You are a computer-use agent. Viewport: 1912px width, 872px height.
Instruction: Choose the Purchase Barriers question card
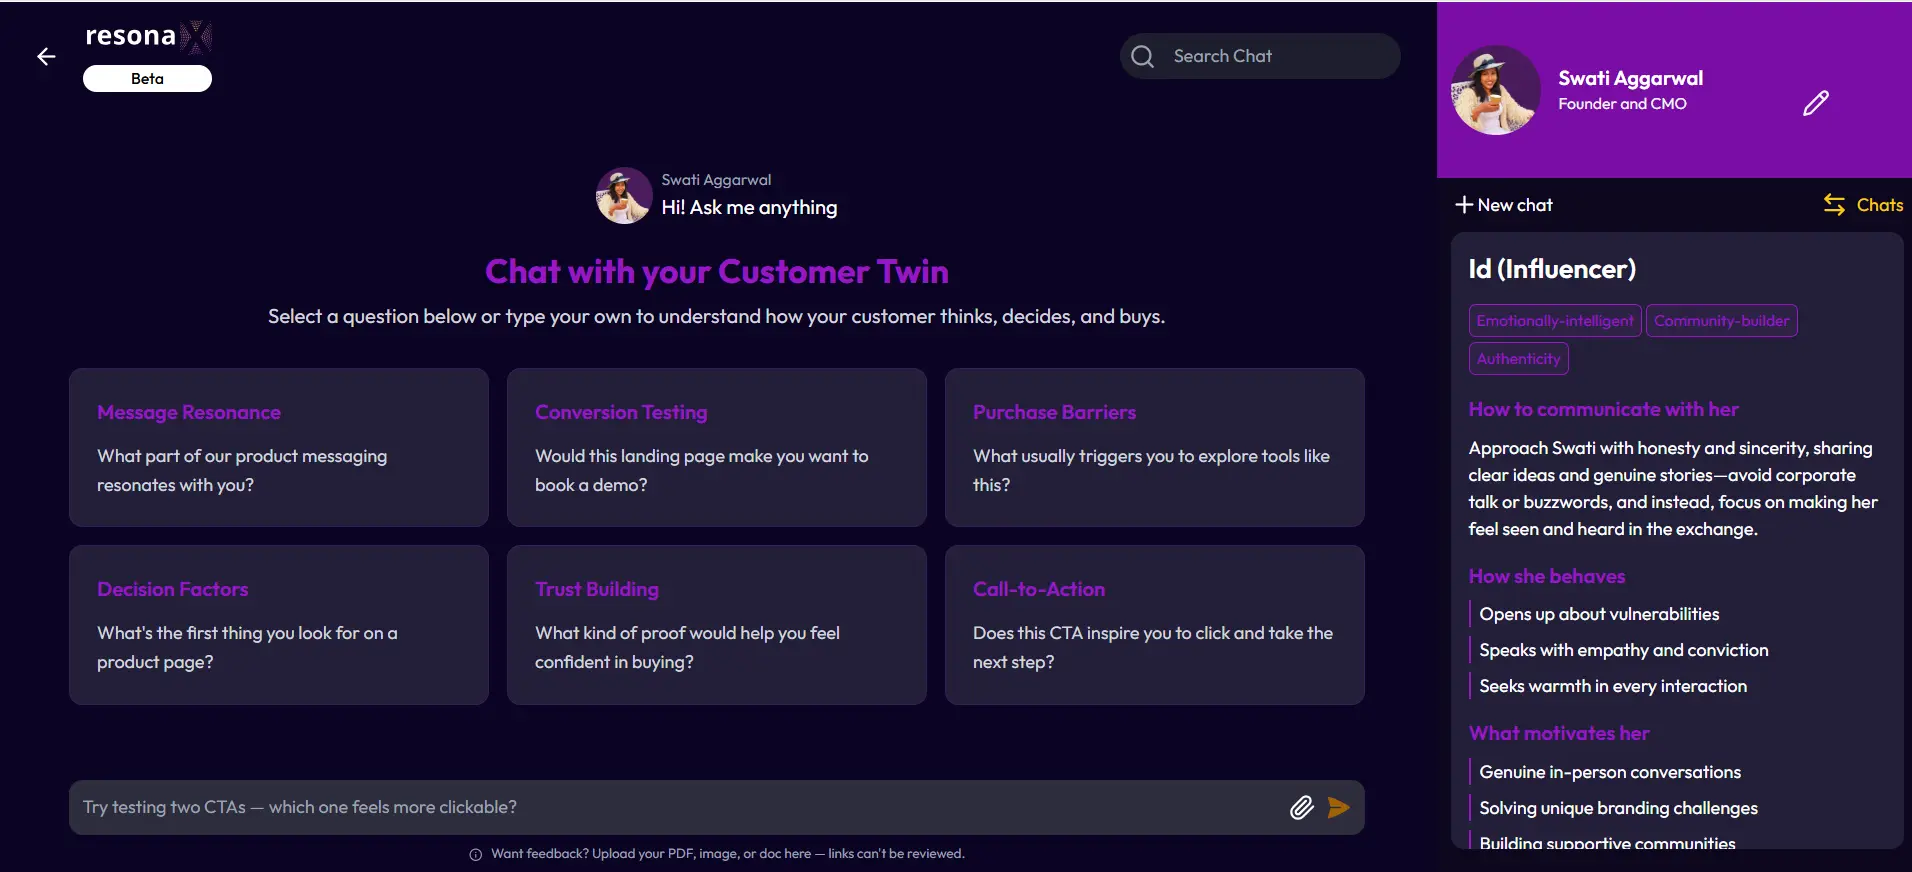[x=1155, y=447]
